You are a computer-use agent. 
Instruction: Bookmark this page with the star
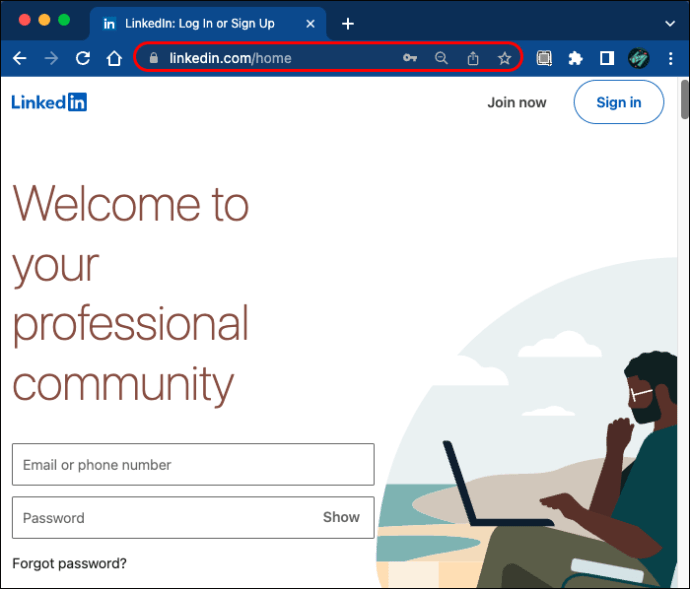tap(504, 58)
